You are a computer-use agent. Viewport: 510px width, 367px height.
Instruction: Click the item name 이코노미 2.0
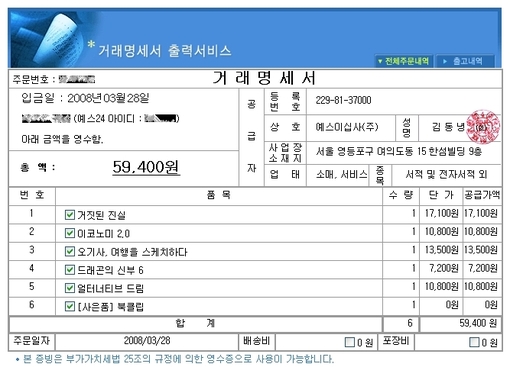(103, 234)
